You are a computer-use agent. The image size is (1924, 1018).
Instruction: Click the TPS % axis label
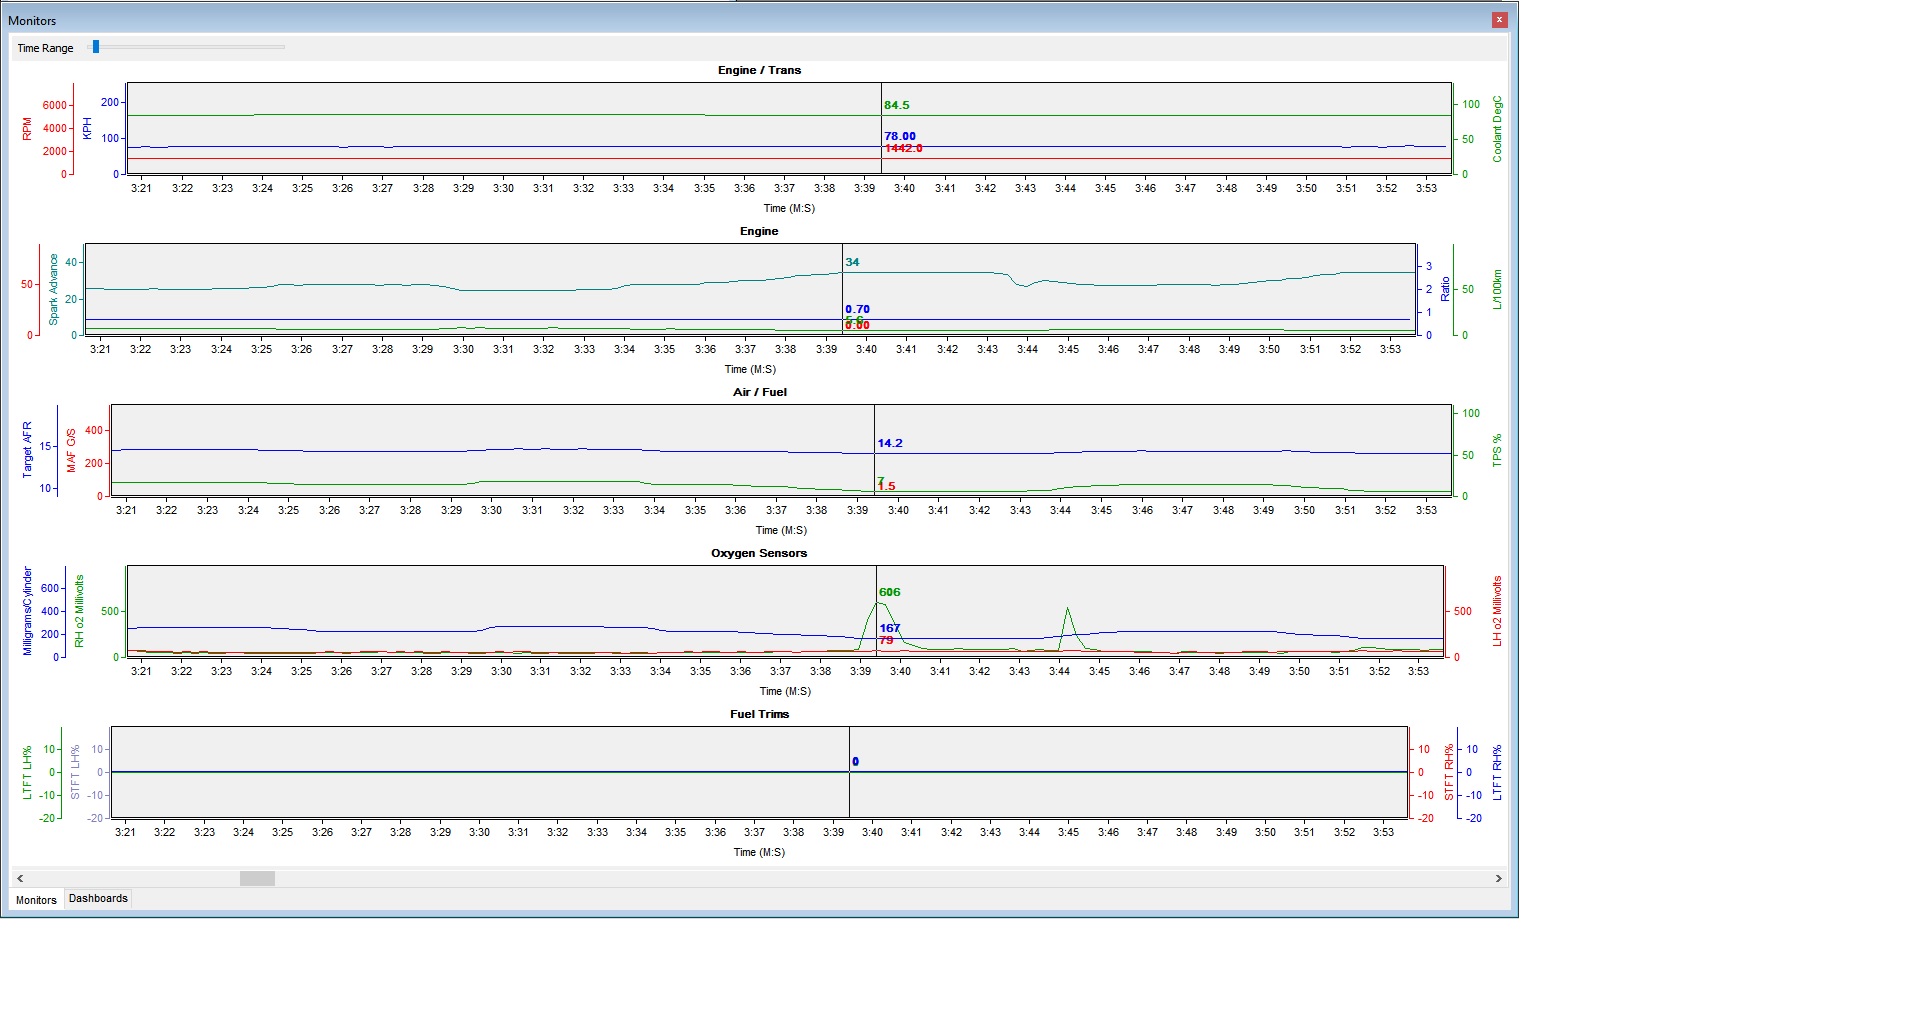[x=1497, y=450]
